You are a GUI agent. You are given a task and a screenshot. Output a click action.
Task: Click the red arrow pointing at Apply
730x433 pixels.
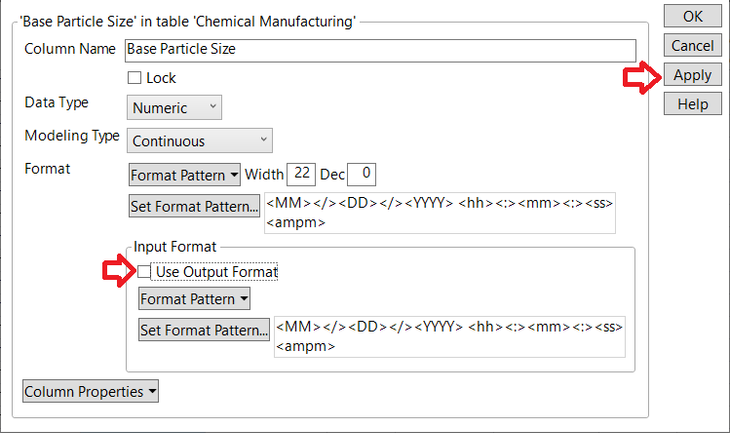coord(641,77)
